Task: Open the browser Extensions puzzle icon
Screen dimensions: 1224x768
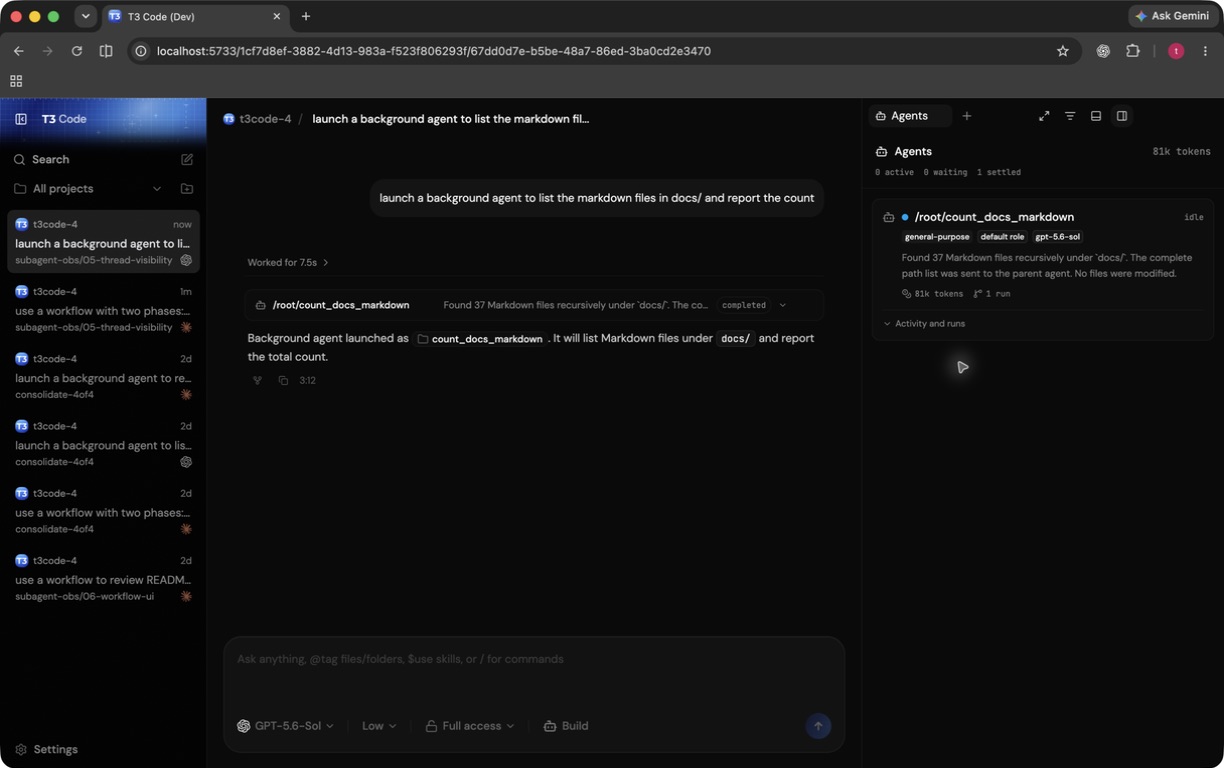Action: pyautogui.click(x=1133, y=51)
